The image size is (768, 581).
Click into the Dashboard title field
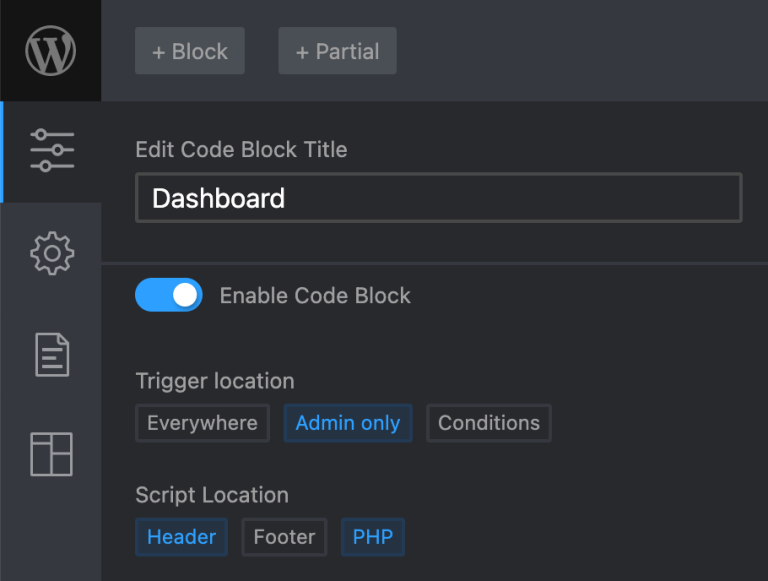click(x=439, y=198)
